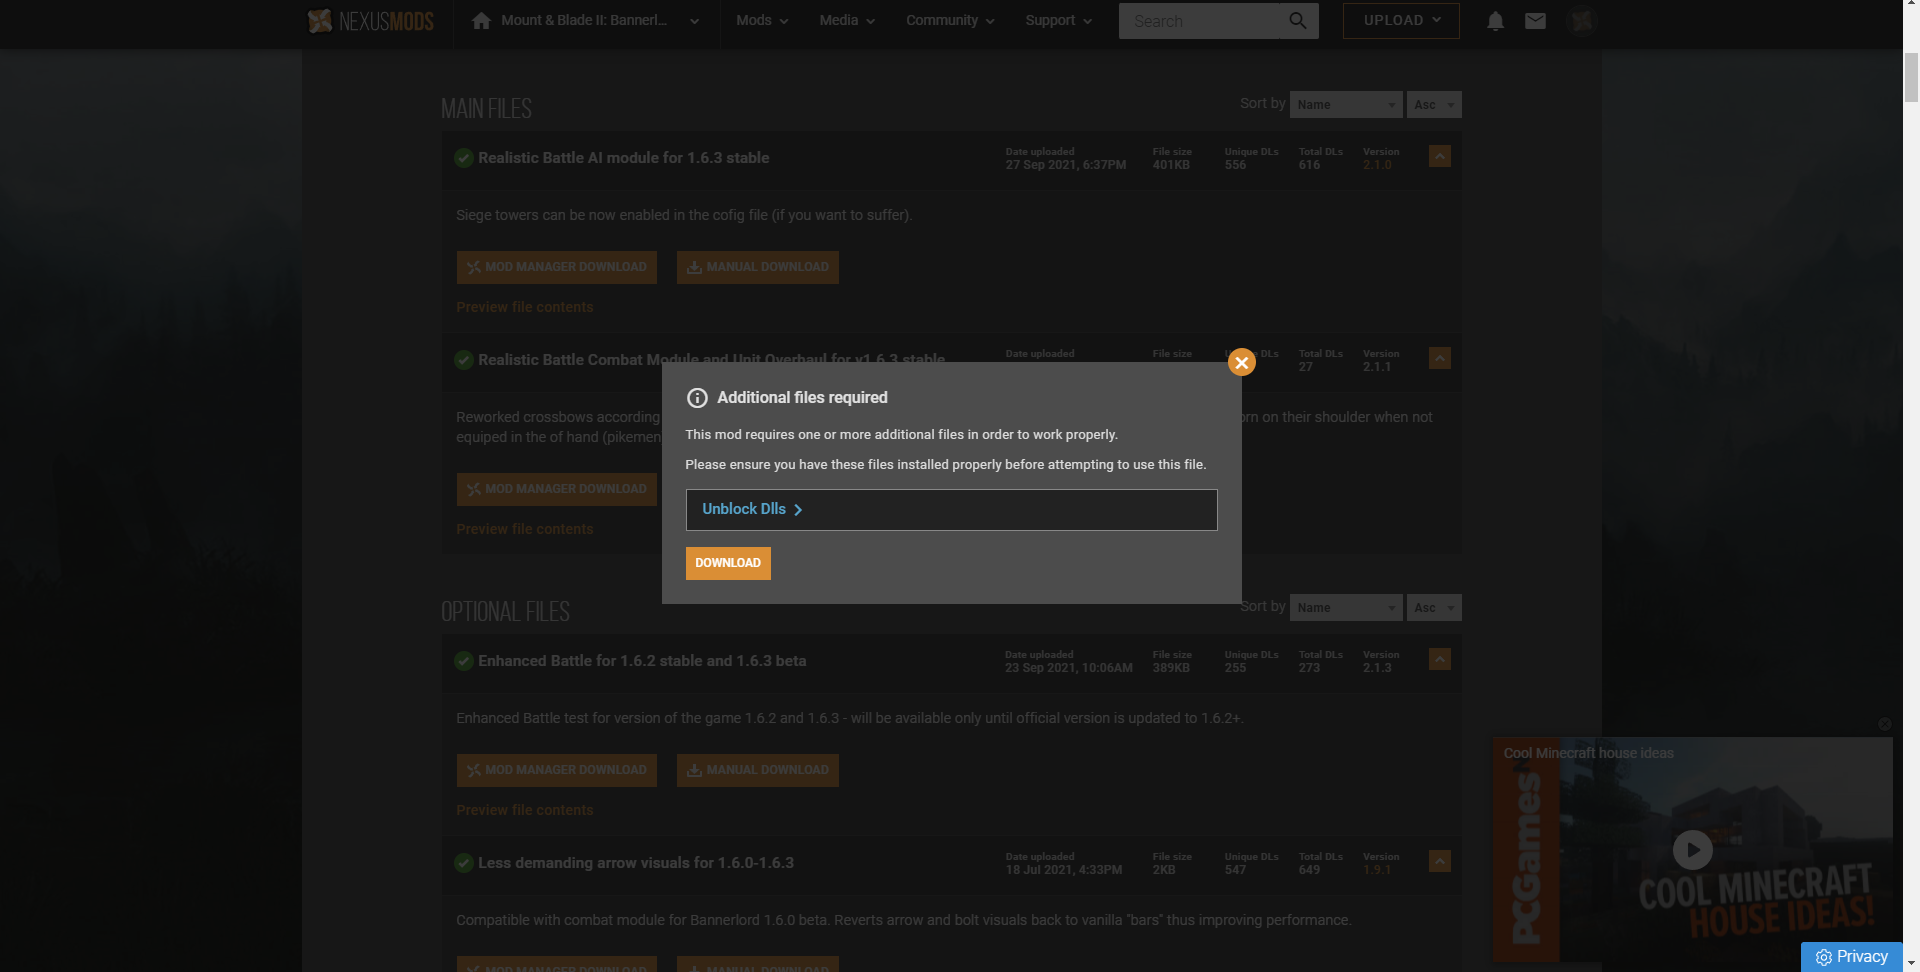1920x972 pixels.
Task: Open Optional Files sort by Name dropdown
Action: coord(1346,608)
